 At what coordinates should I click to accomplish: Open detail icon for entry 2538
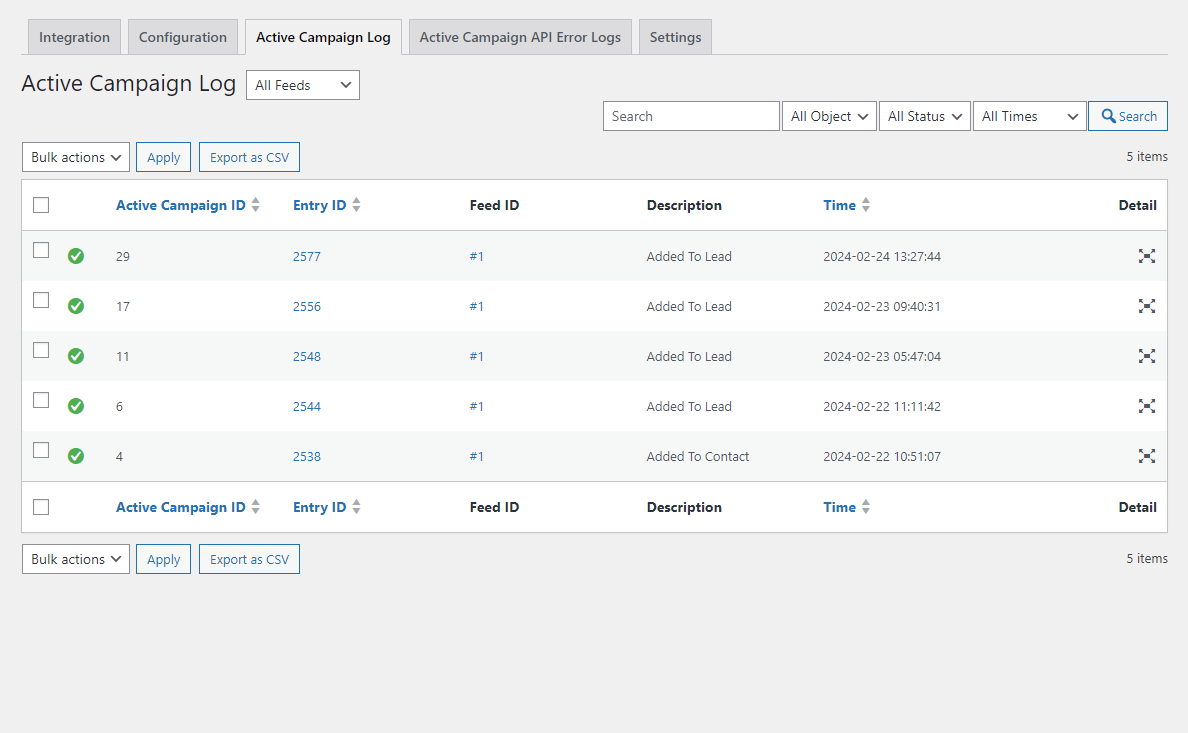point(1146,456)
